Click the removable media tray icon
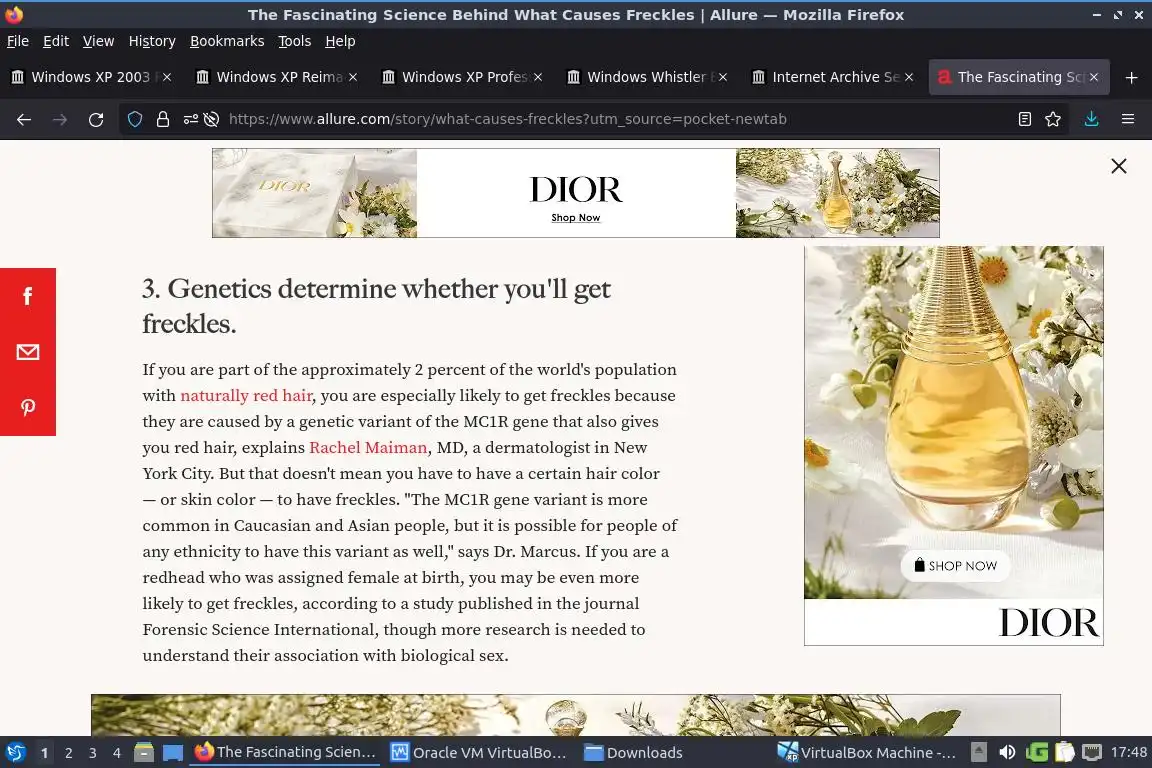 (979, 753)
